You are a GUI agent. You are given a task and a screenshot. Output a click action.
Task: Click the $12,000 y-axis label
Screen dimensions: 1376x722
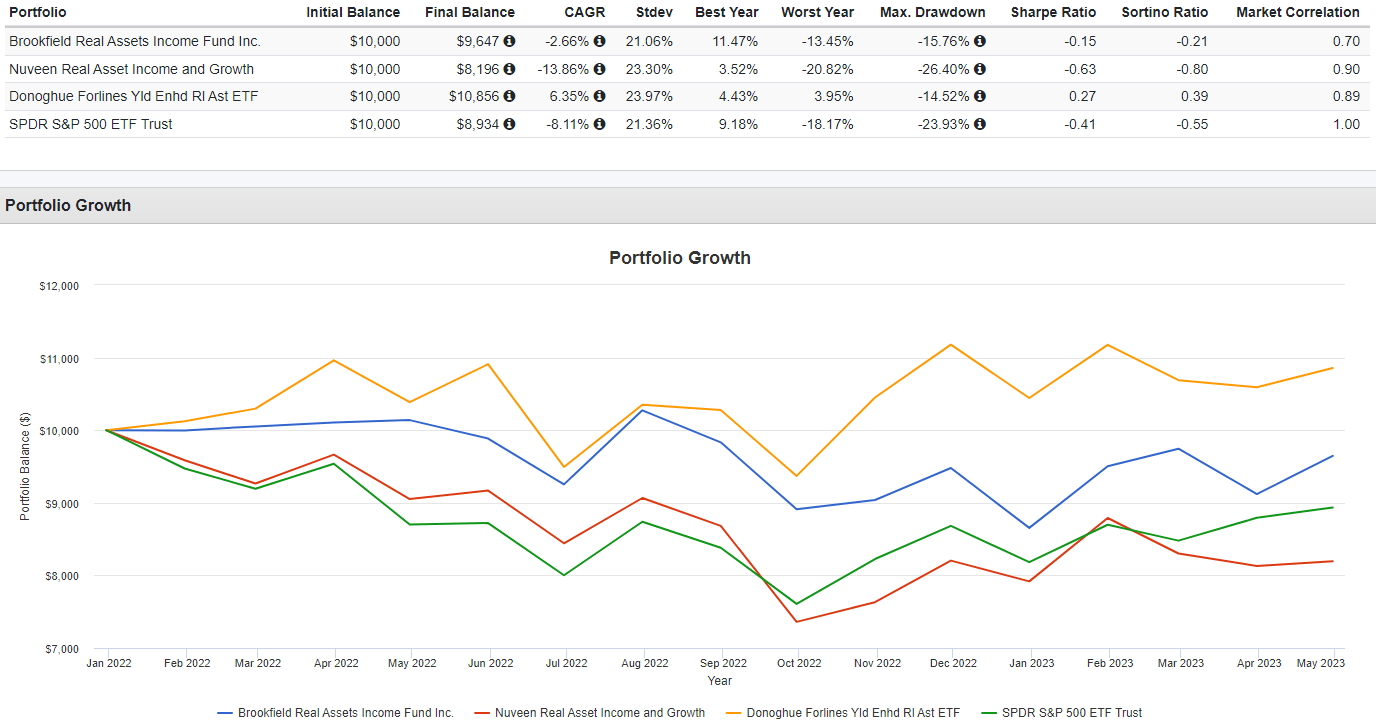59,286
